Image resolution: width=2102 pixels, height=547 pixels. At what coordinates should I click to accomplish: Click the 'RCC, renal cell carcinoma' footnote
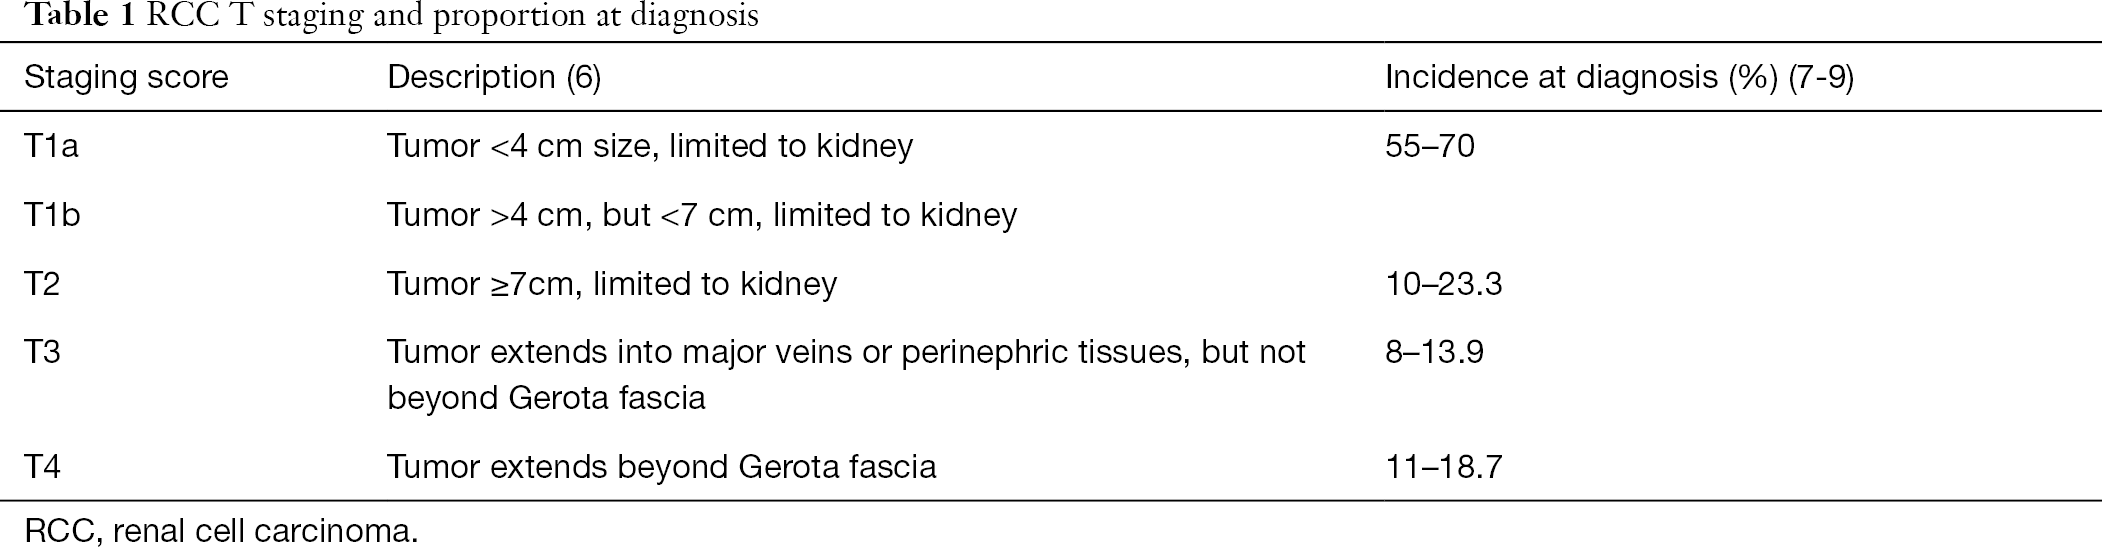coord(221,530)
